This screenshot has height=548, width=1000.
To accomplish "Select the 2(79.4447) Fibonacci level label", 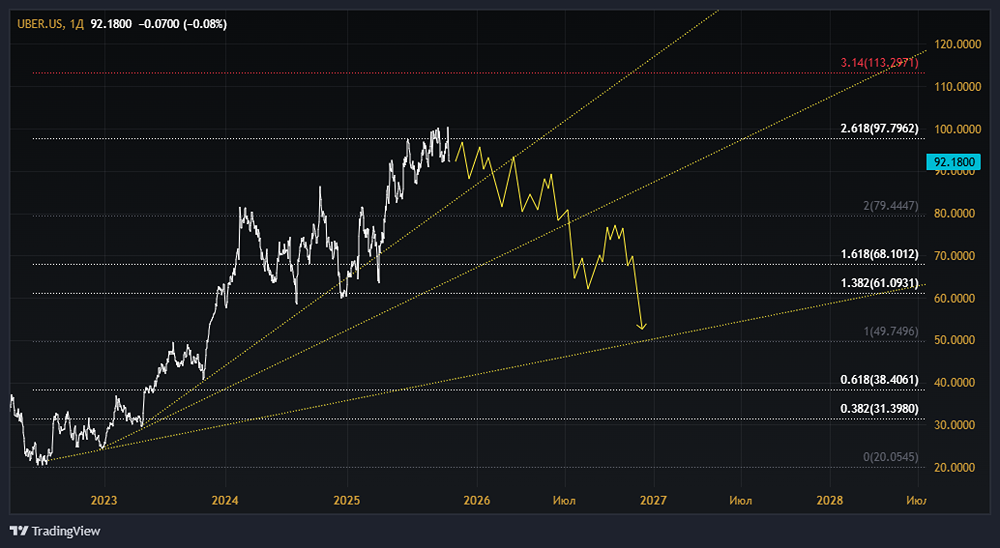I will pyautogui.click(x=891, y=206).
